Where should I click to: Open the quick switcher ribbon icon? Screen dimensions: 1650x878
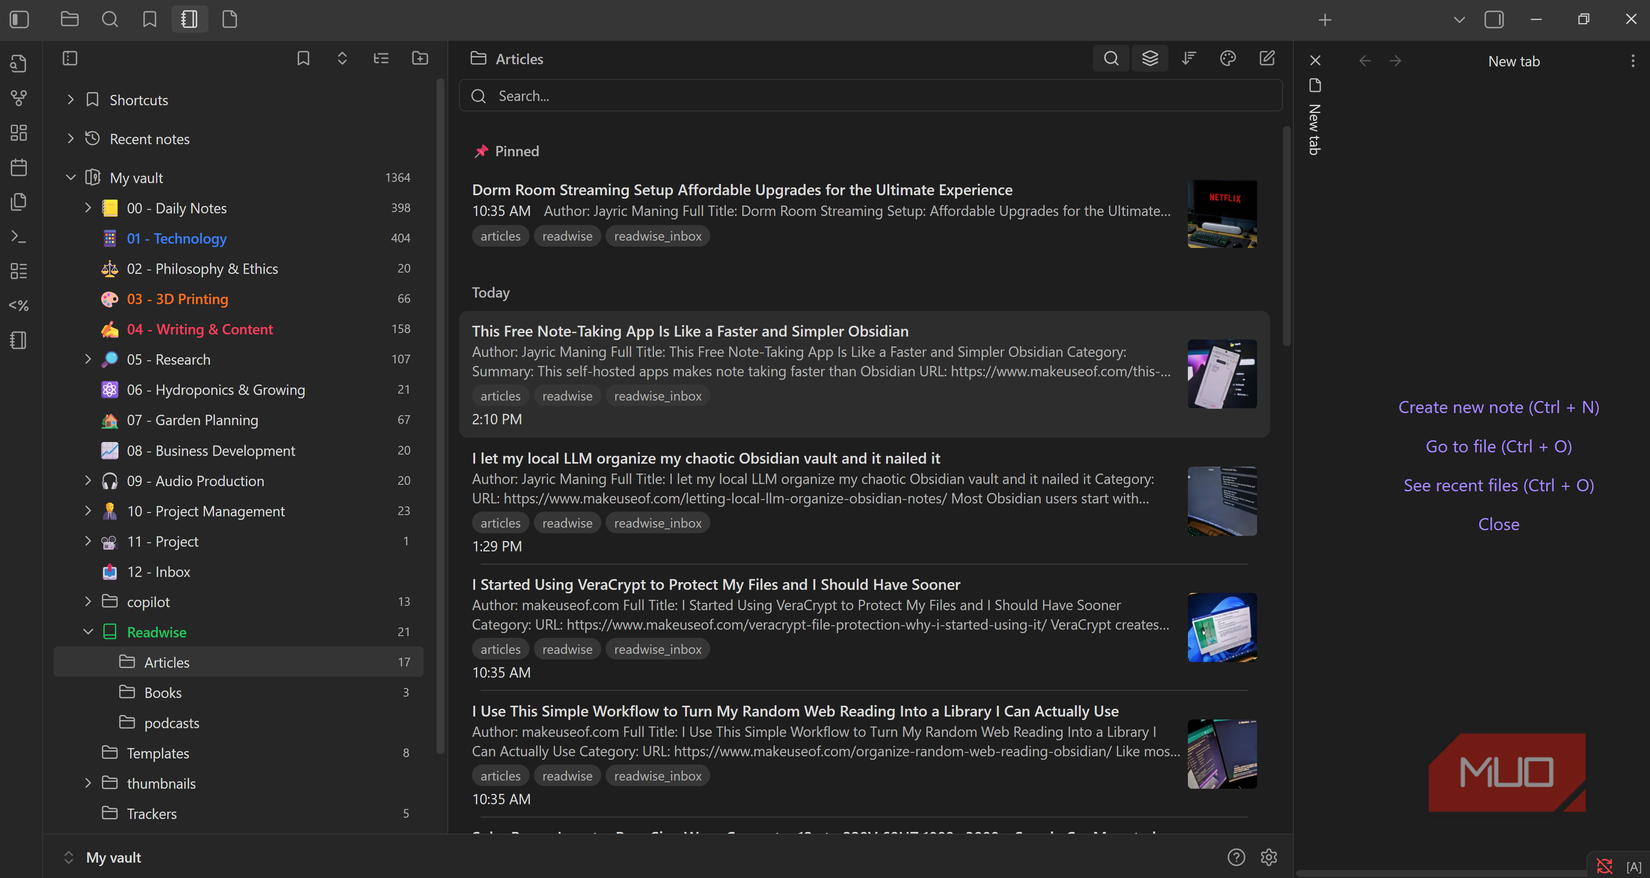coord(19,64)
